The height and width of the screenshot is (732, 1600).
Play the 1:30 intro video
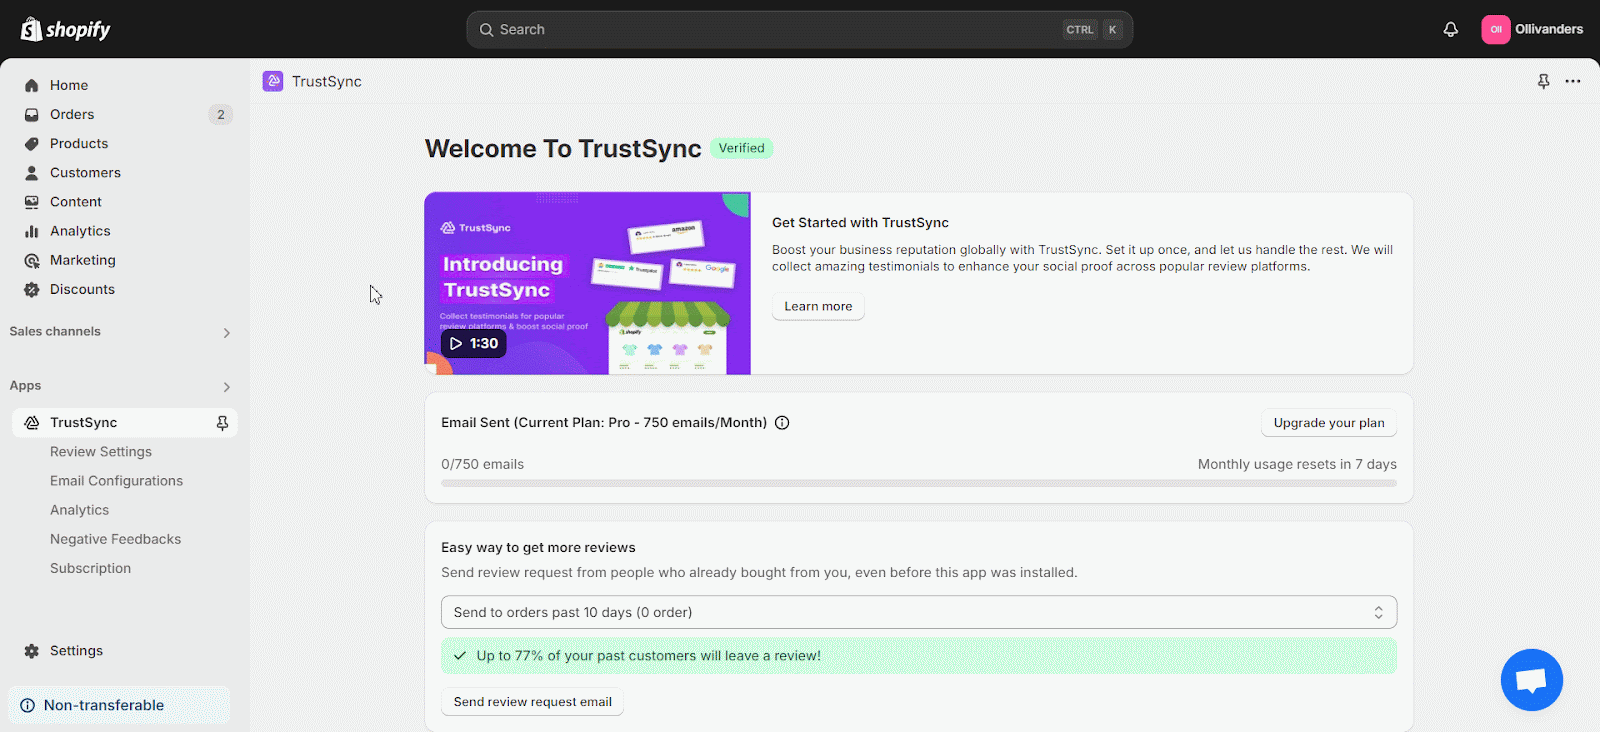tap(474, 343)
